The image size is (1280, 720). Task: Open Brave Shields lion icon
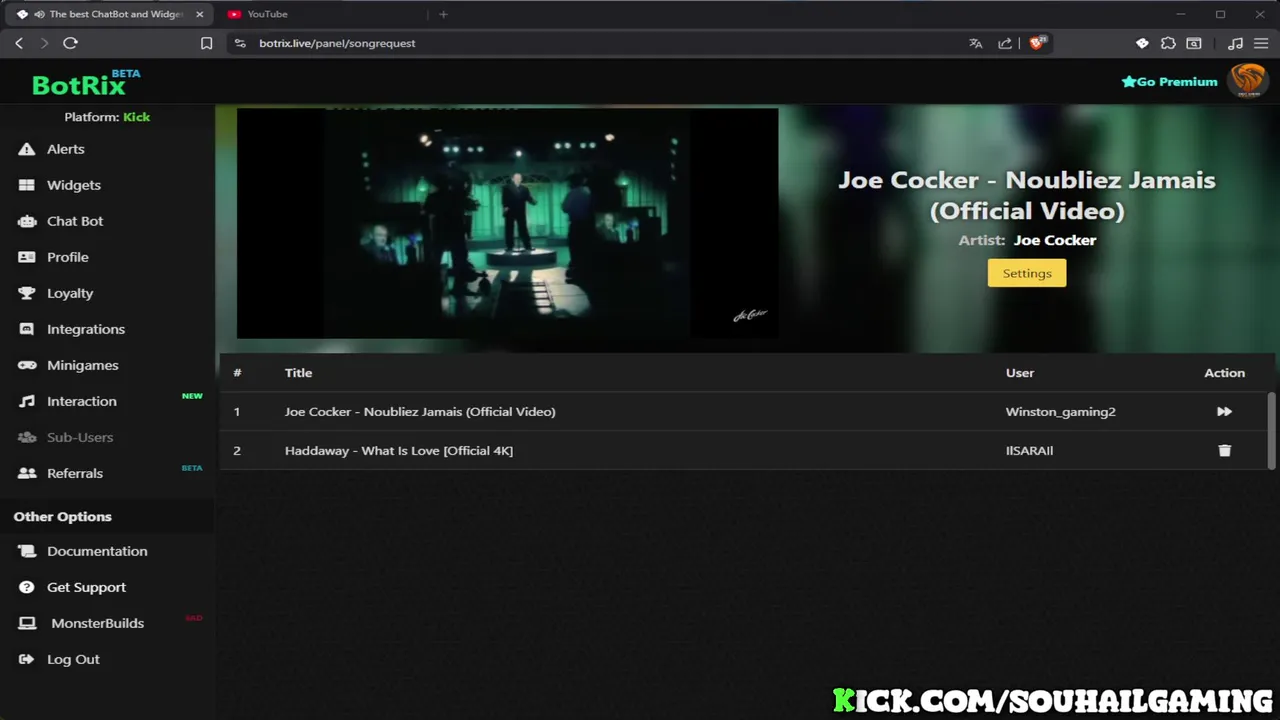[x=1036, y=43]
